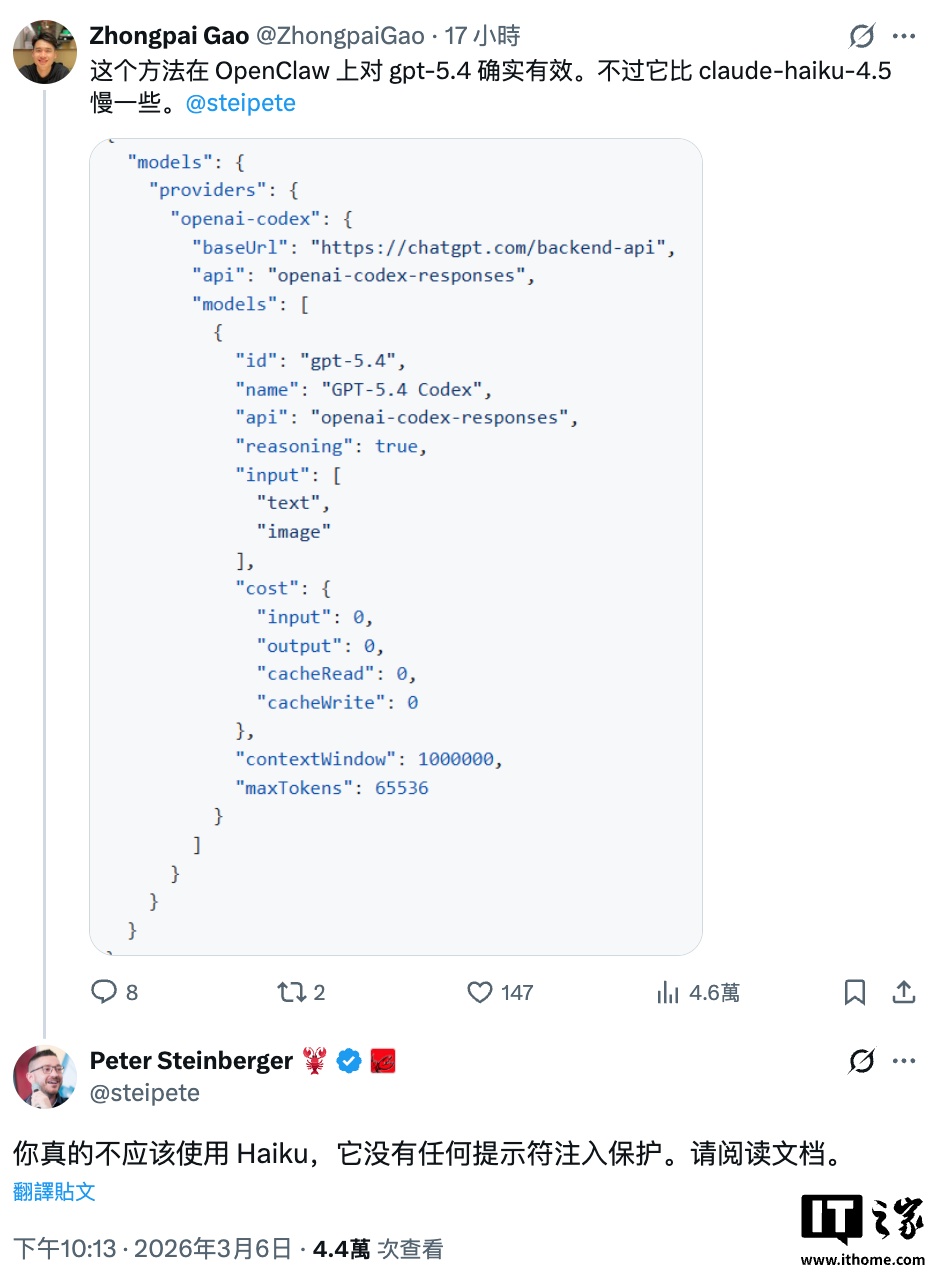Open Peter Steinberger's profile avatar
Image resolution: width=940 pixels, height=1278 pixels.
tap(45, 1076)
